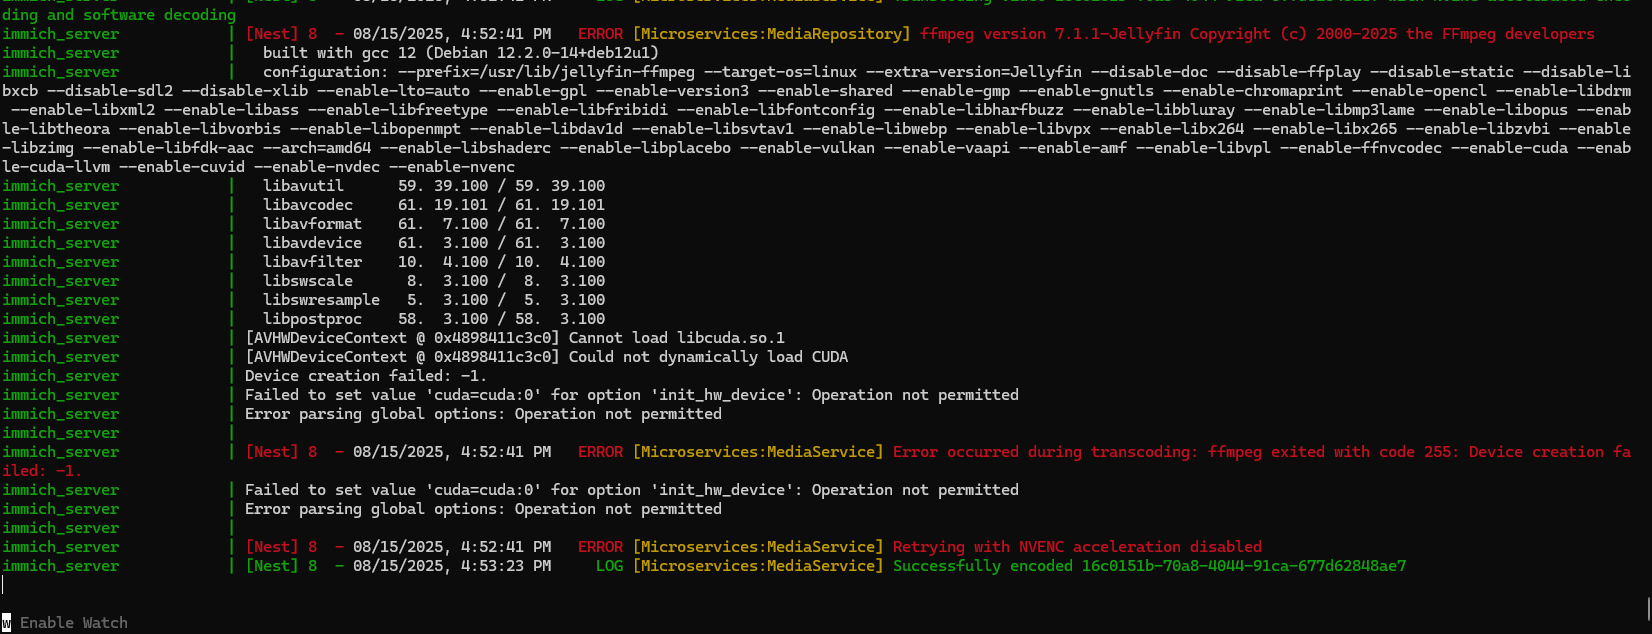Viewport: 1652px width, 634px height.
Task: Click the terminal scrollbar thumb
Action: pos(1647,608)
